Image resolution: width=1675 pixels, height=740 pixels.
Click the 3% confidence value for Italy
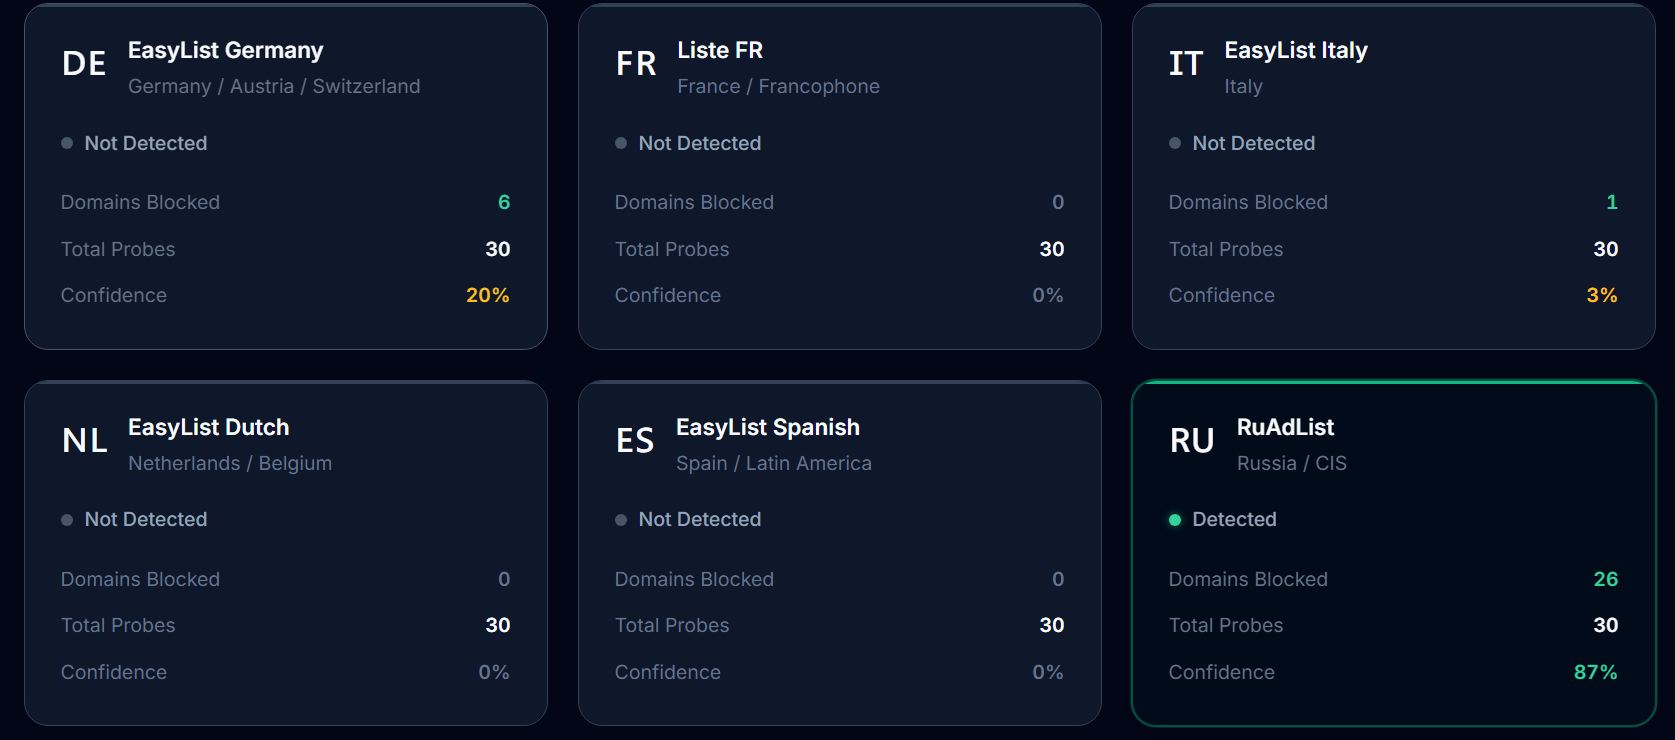1602,295
